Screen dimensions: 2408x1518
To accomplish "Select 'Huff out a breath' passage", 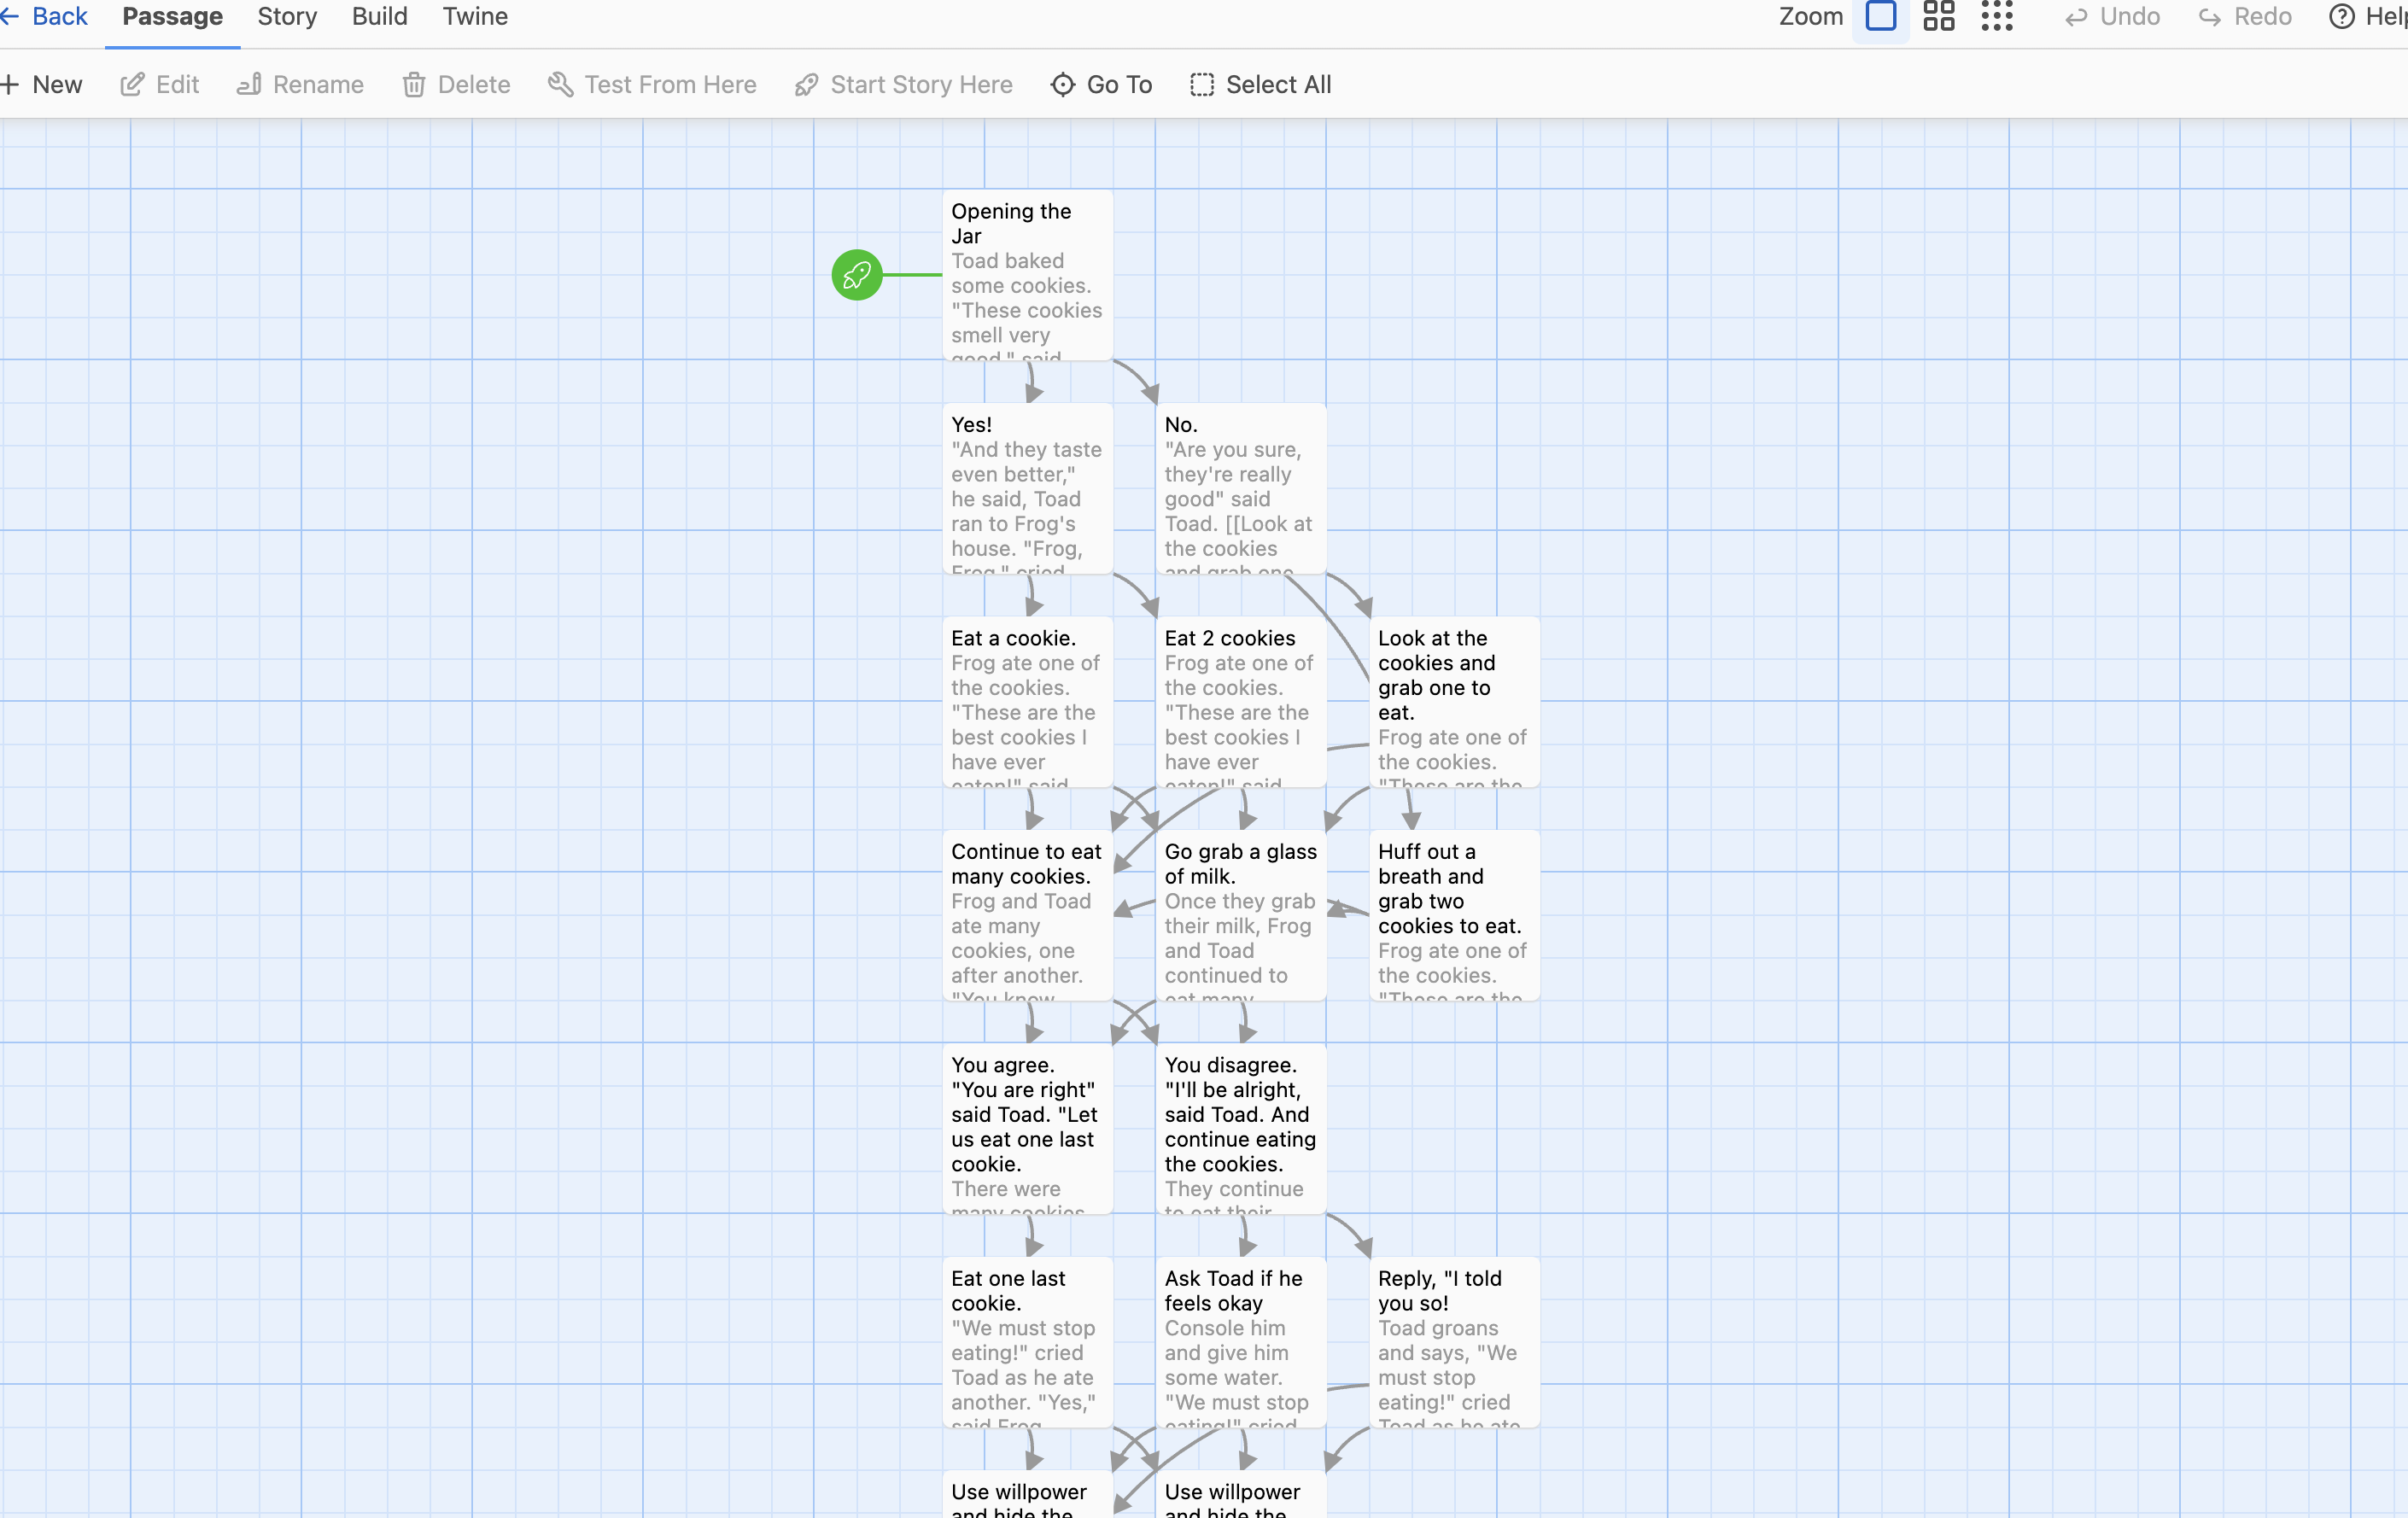I will tap(1454, 915).
